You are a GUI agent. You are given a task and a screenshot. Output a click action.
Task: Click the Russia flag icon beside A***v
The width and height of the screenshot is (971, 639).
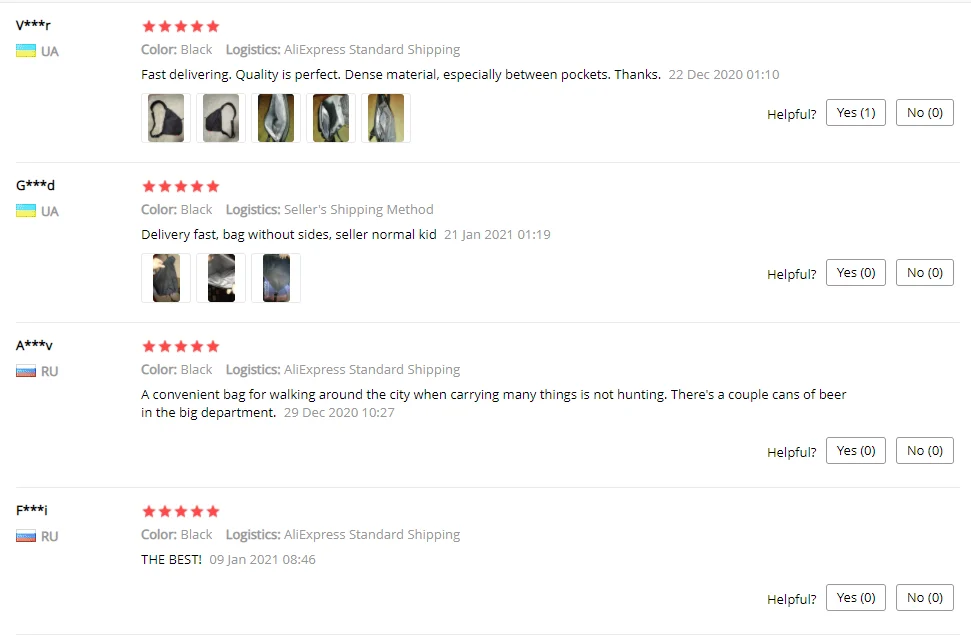(x=25, y=371)
